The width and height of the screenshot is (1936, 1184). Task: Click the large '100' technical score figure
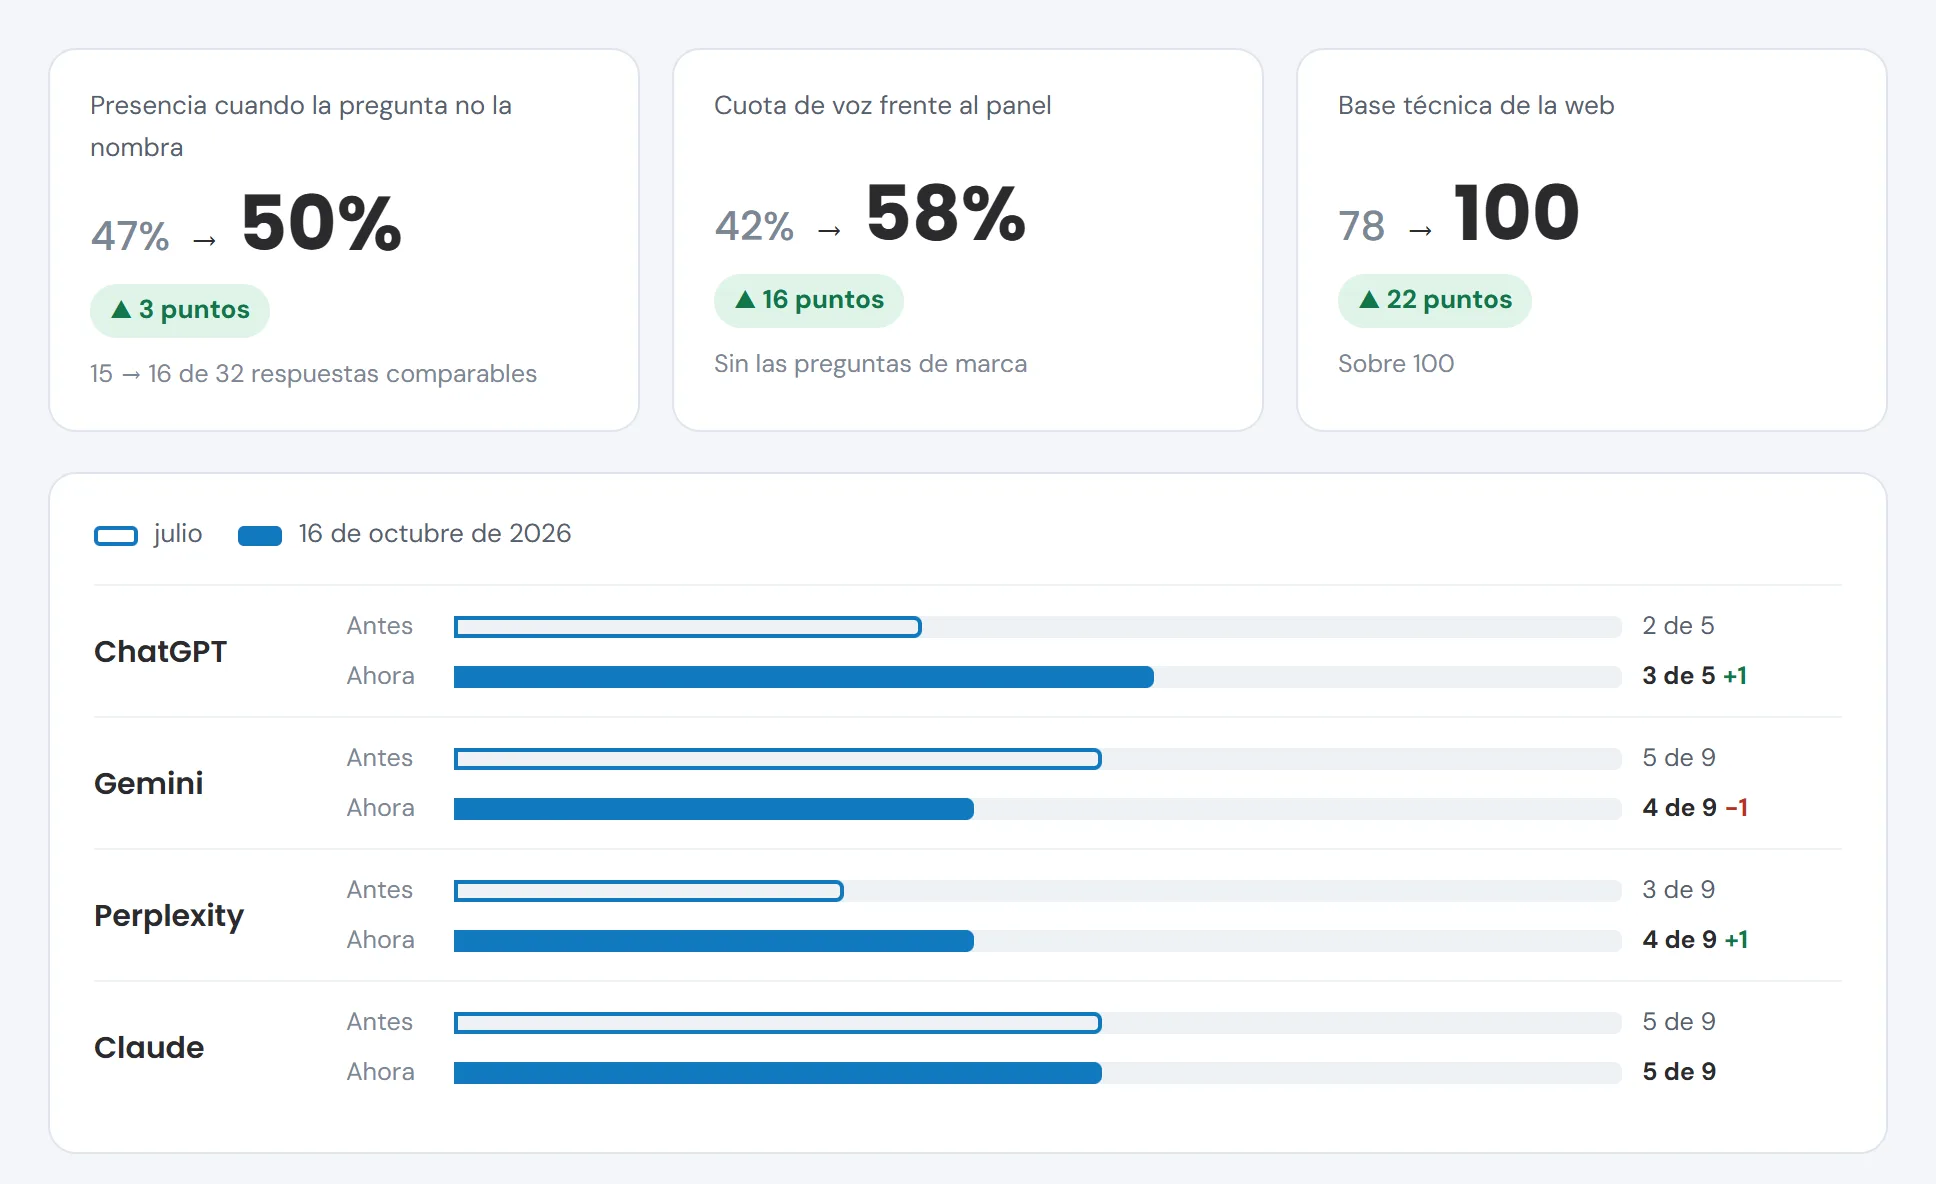pyautogui.click(x=1517, y=212)
